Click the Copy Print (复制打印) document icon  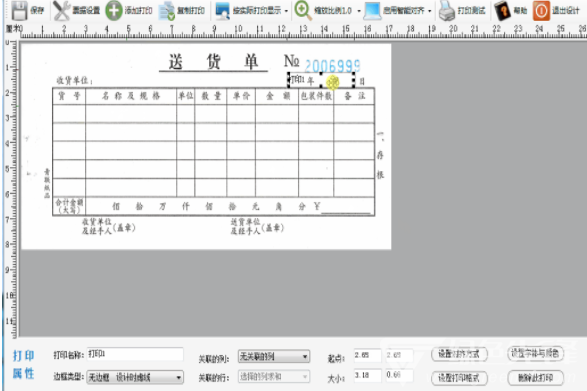click(x=166, y=11)
